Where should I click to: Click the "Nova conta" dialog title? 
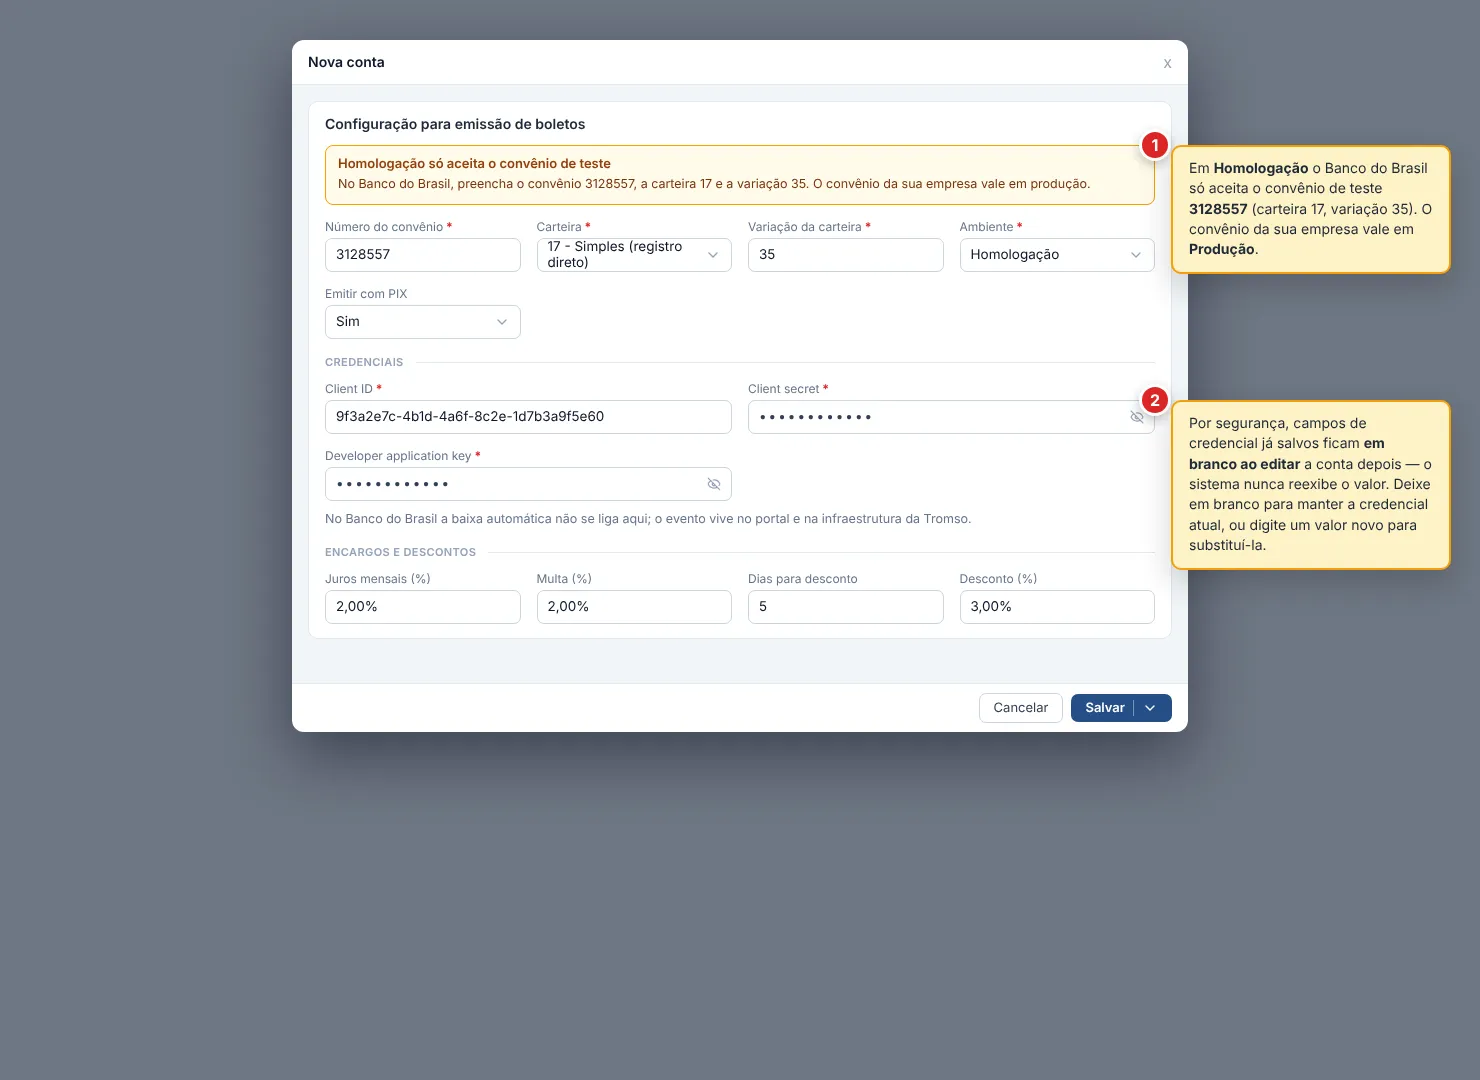[x=346, y=62]
